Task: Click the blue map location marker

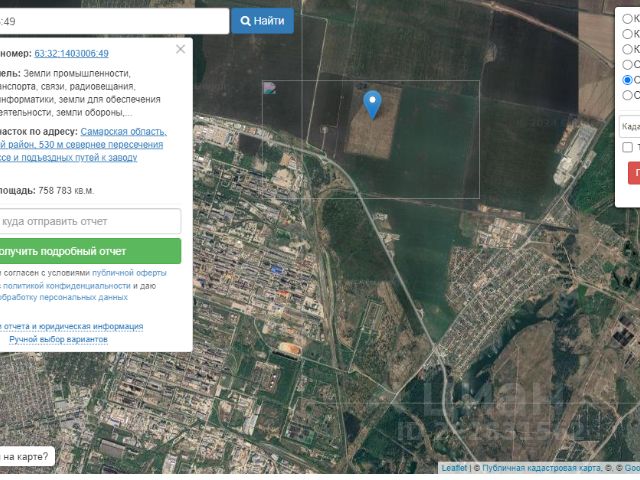Action: [372, 104]
